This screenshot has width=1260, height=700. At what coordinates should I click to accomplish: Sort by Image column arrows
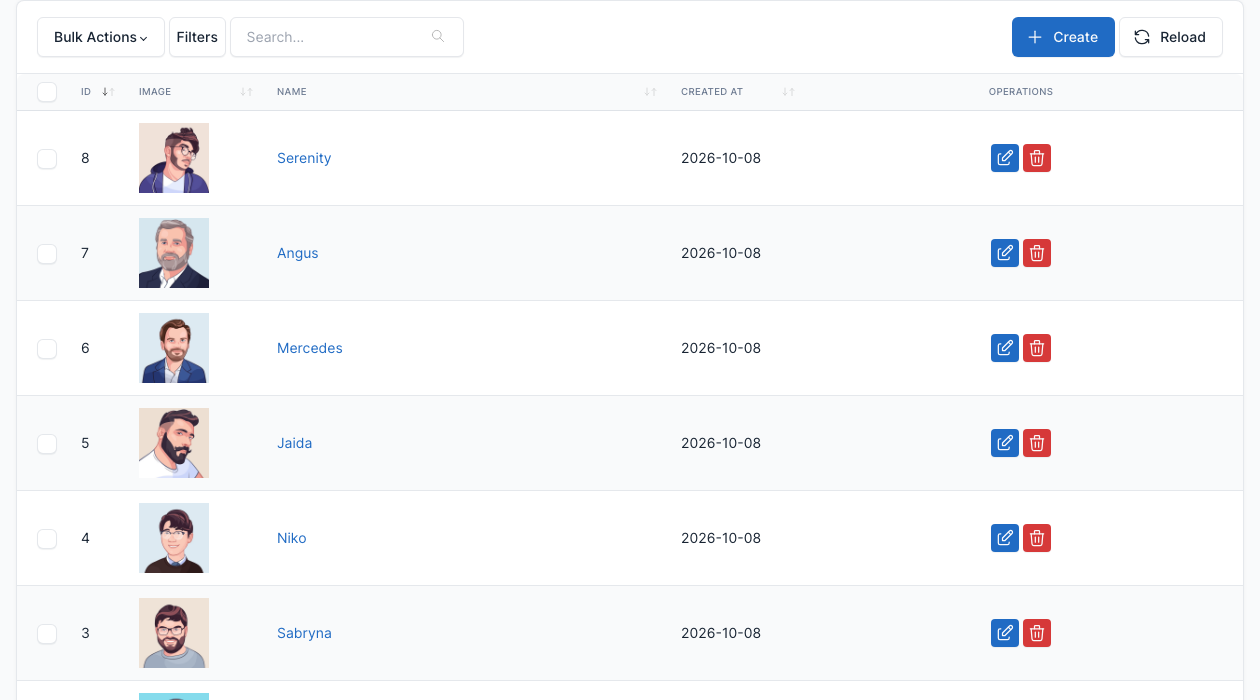[x=246, y=92]
